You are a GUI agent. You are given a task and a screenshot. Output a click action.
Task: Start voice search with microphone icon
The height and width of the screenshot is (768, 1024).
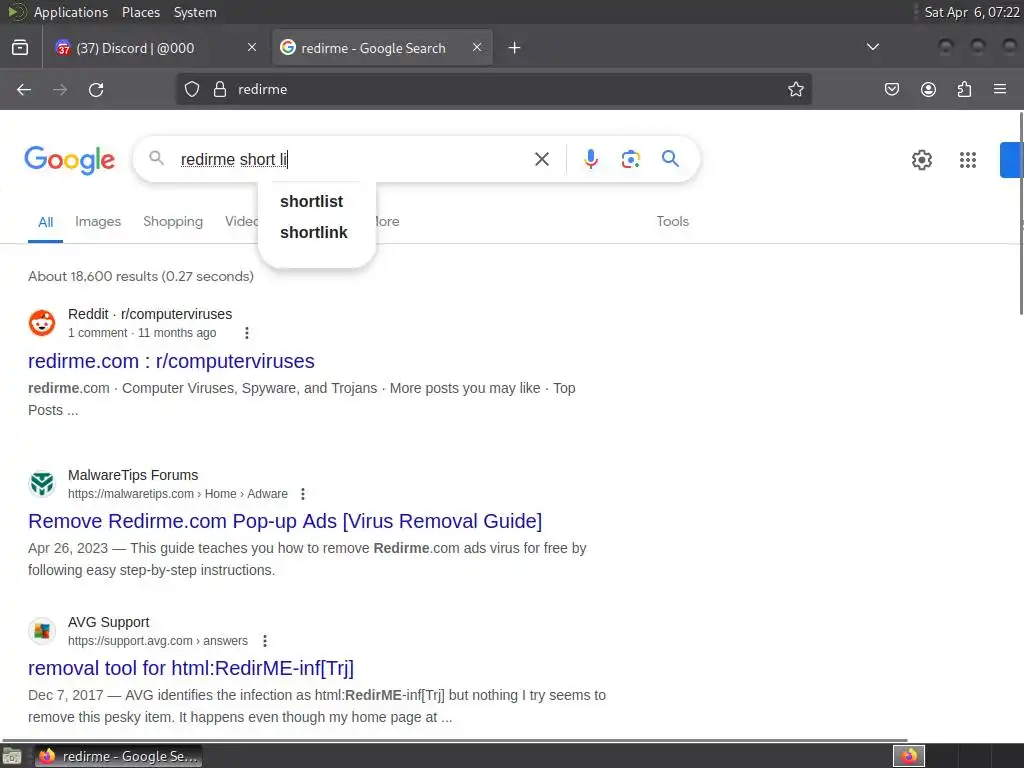click(x=590, y=159)
